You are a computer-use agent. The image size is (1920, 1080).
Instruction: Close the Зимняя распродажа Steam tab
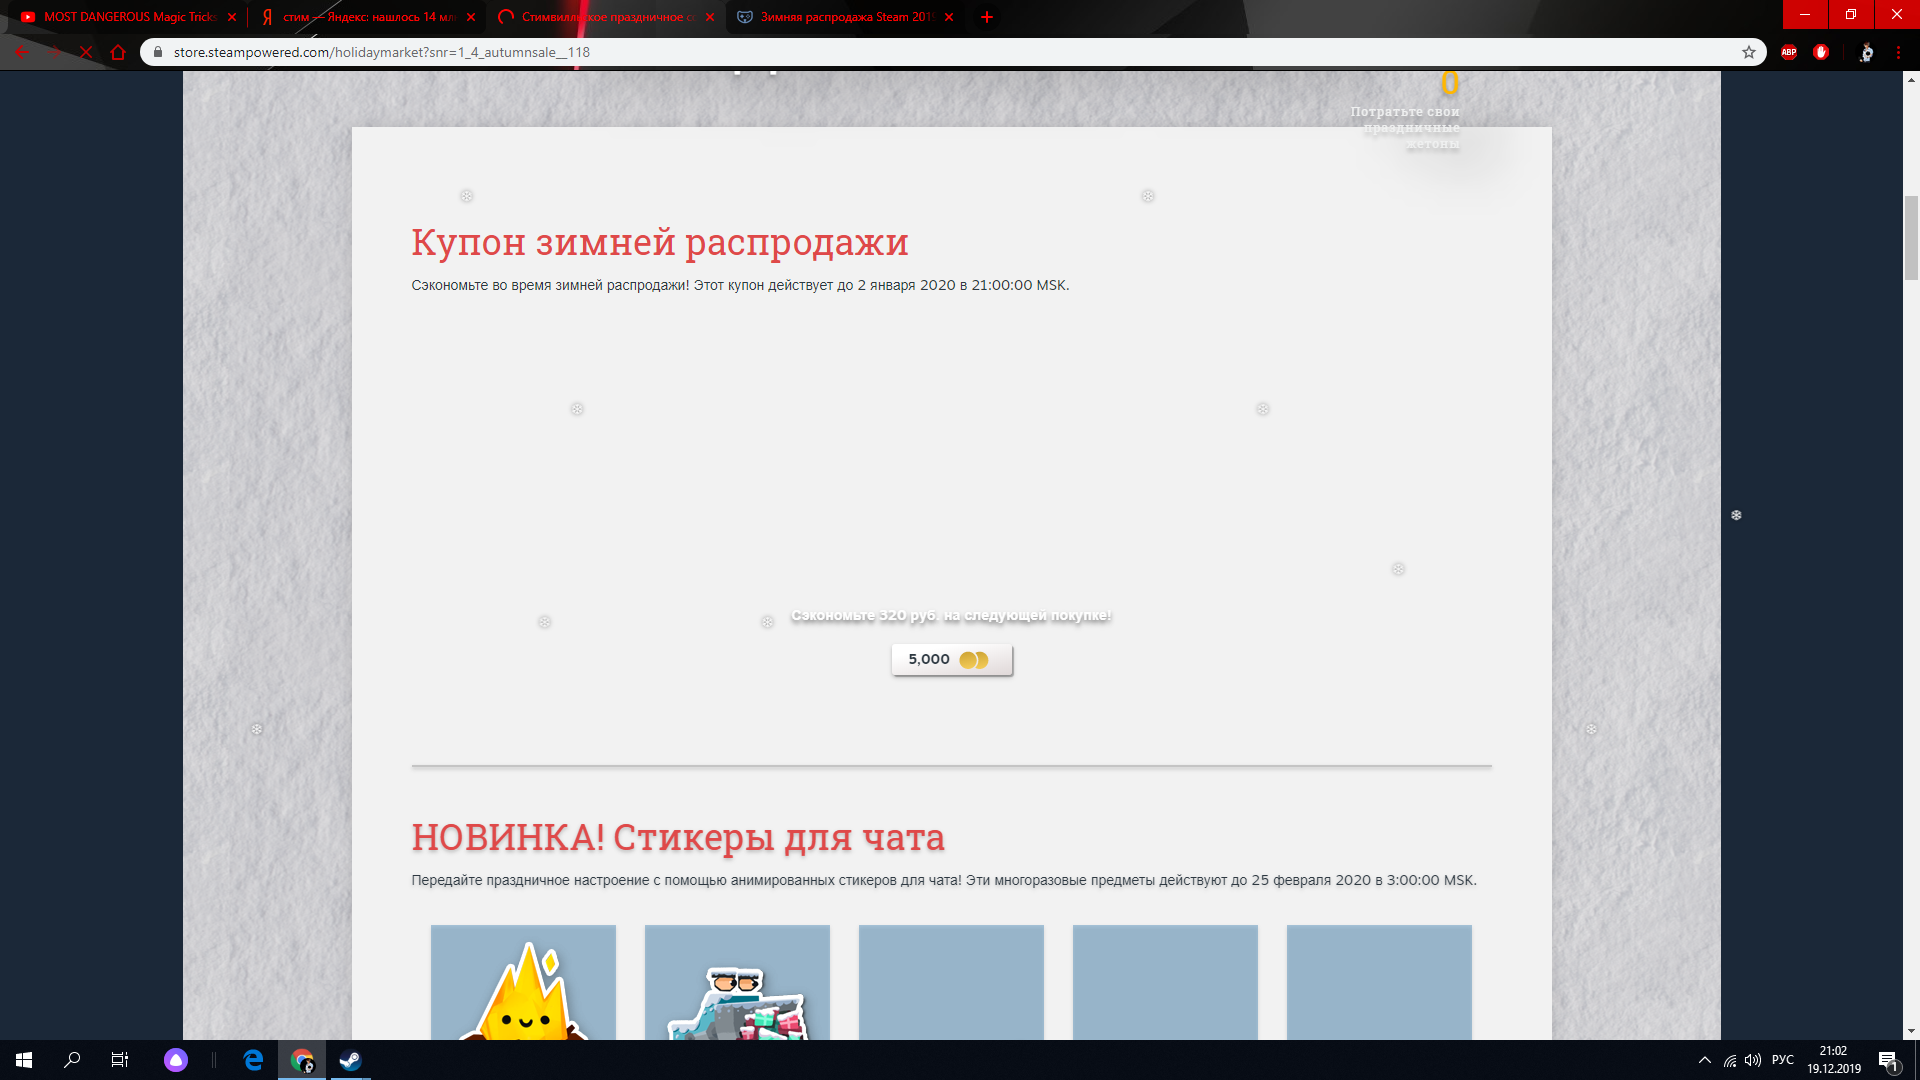[x=949, y=17]
